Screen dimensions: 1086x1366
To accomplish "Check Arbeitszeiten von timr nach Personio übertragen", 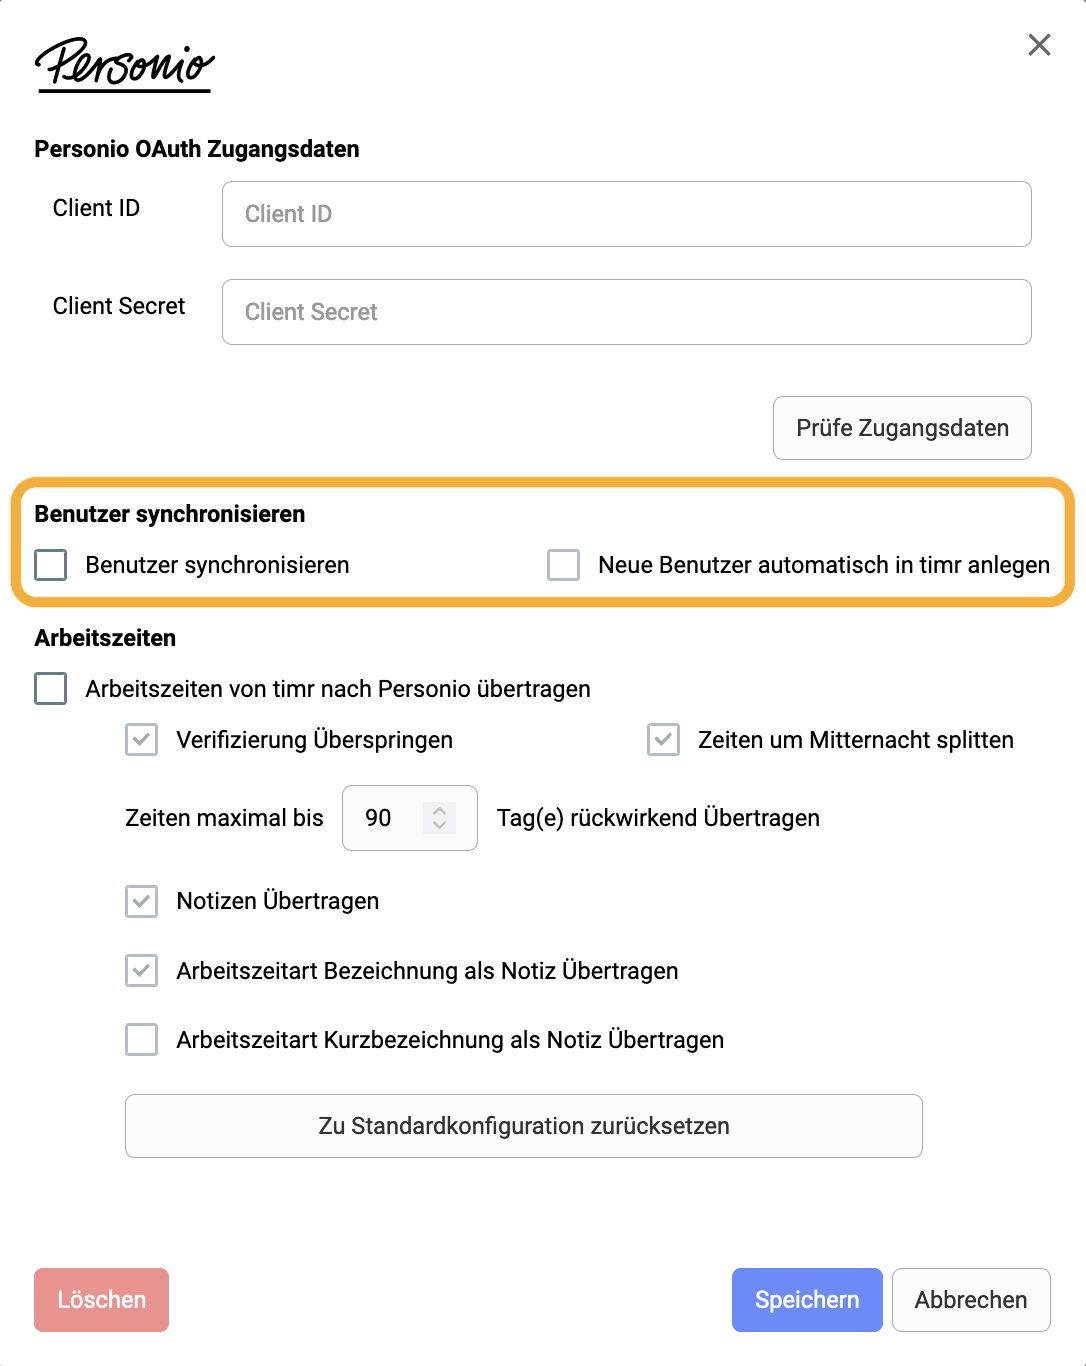I will 51,689.
